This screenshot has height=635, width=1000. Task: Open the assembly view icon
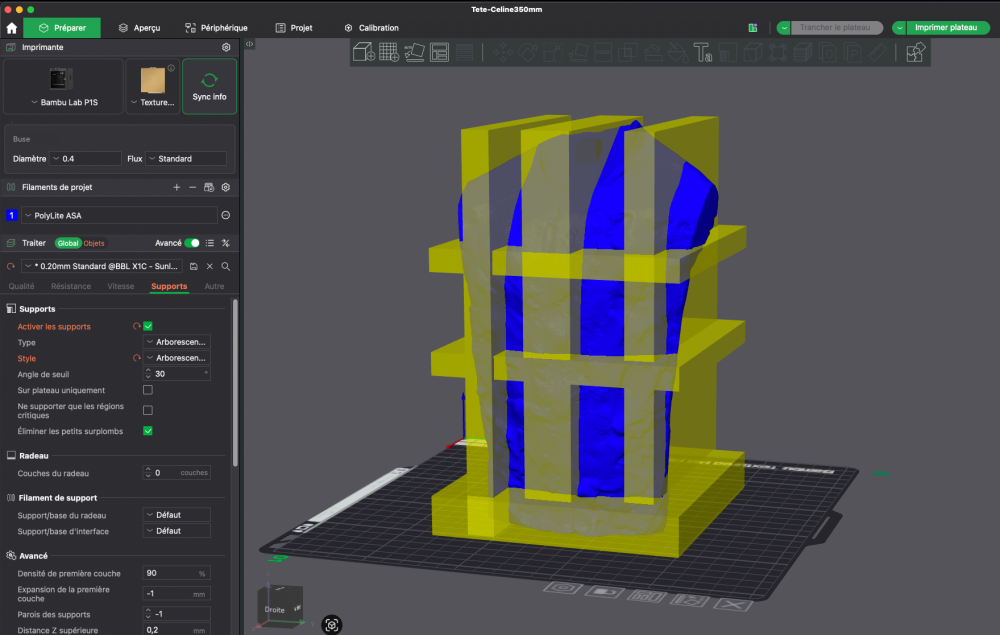(x=915, y=52)
